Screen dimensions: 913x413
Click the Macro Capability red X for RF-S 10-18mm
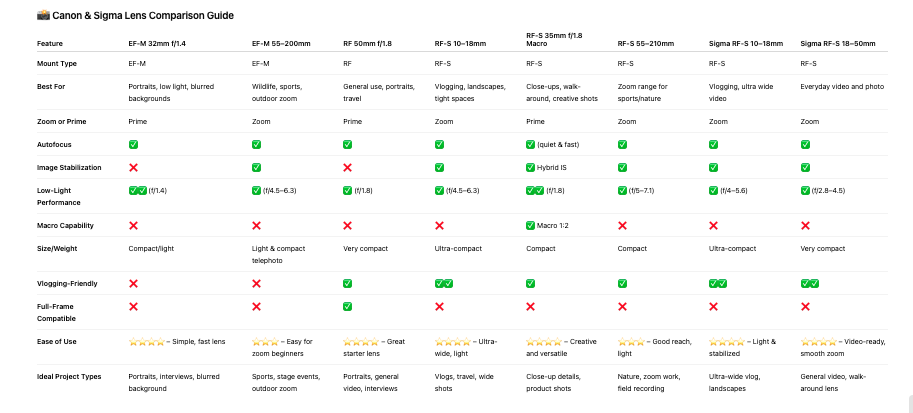pyautogui.click(x=440, y=225)
